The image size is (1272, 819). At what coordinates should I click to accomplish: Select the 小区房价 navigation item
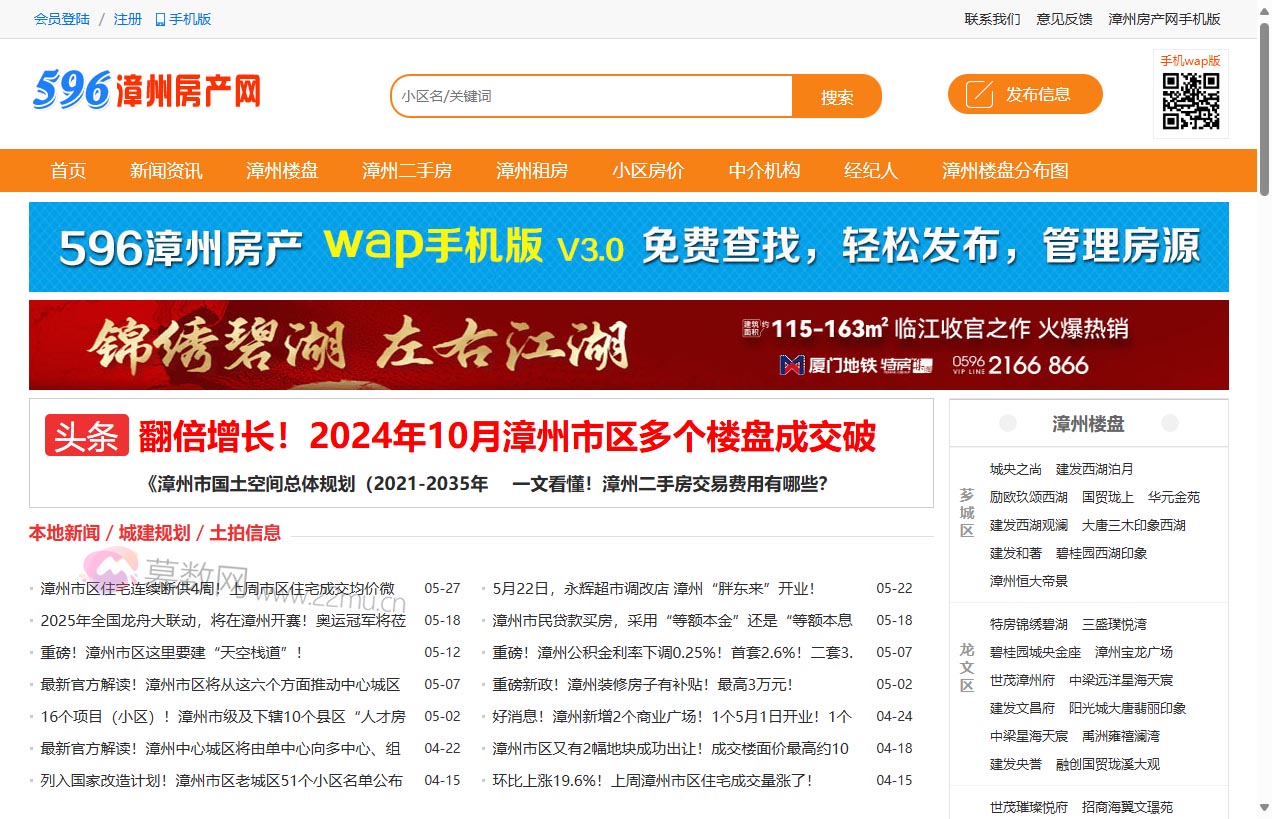click(x=648, y=170)
